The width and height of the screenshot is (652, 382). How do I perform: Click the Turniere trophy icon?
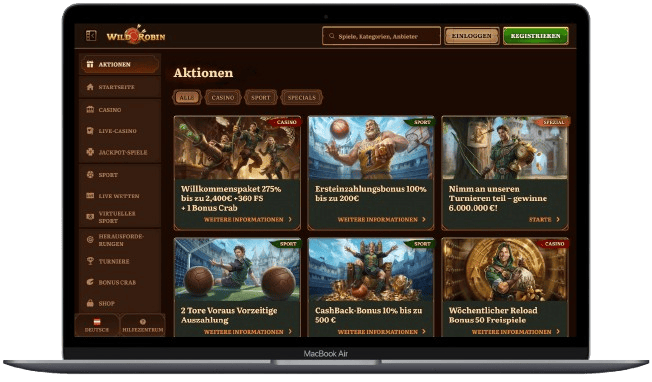click(x=90, y=261)
